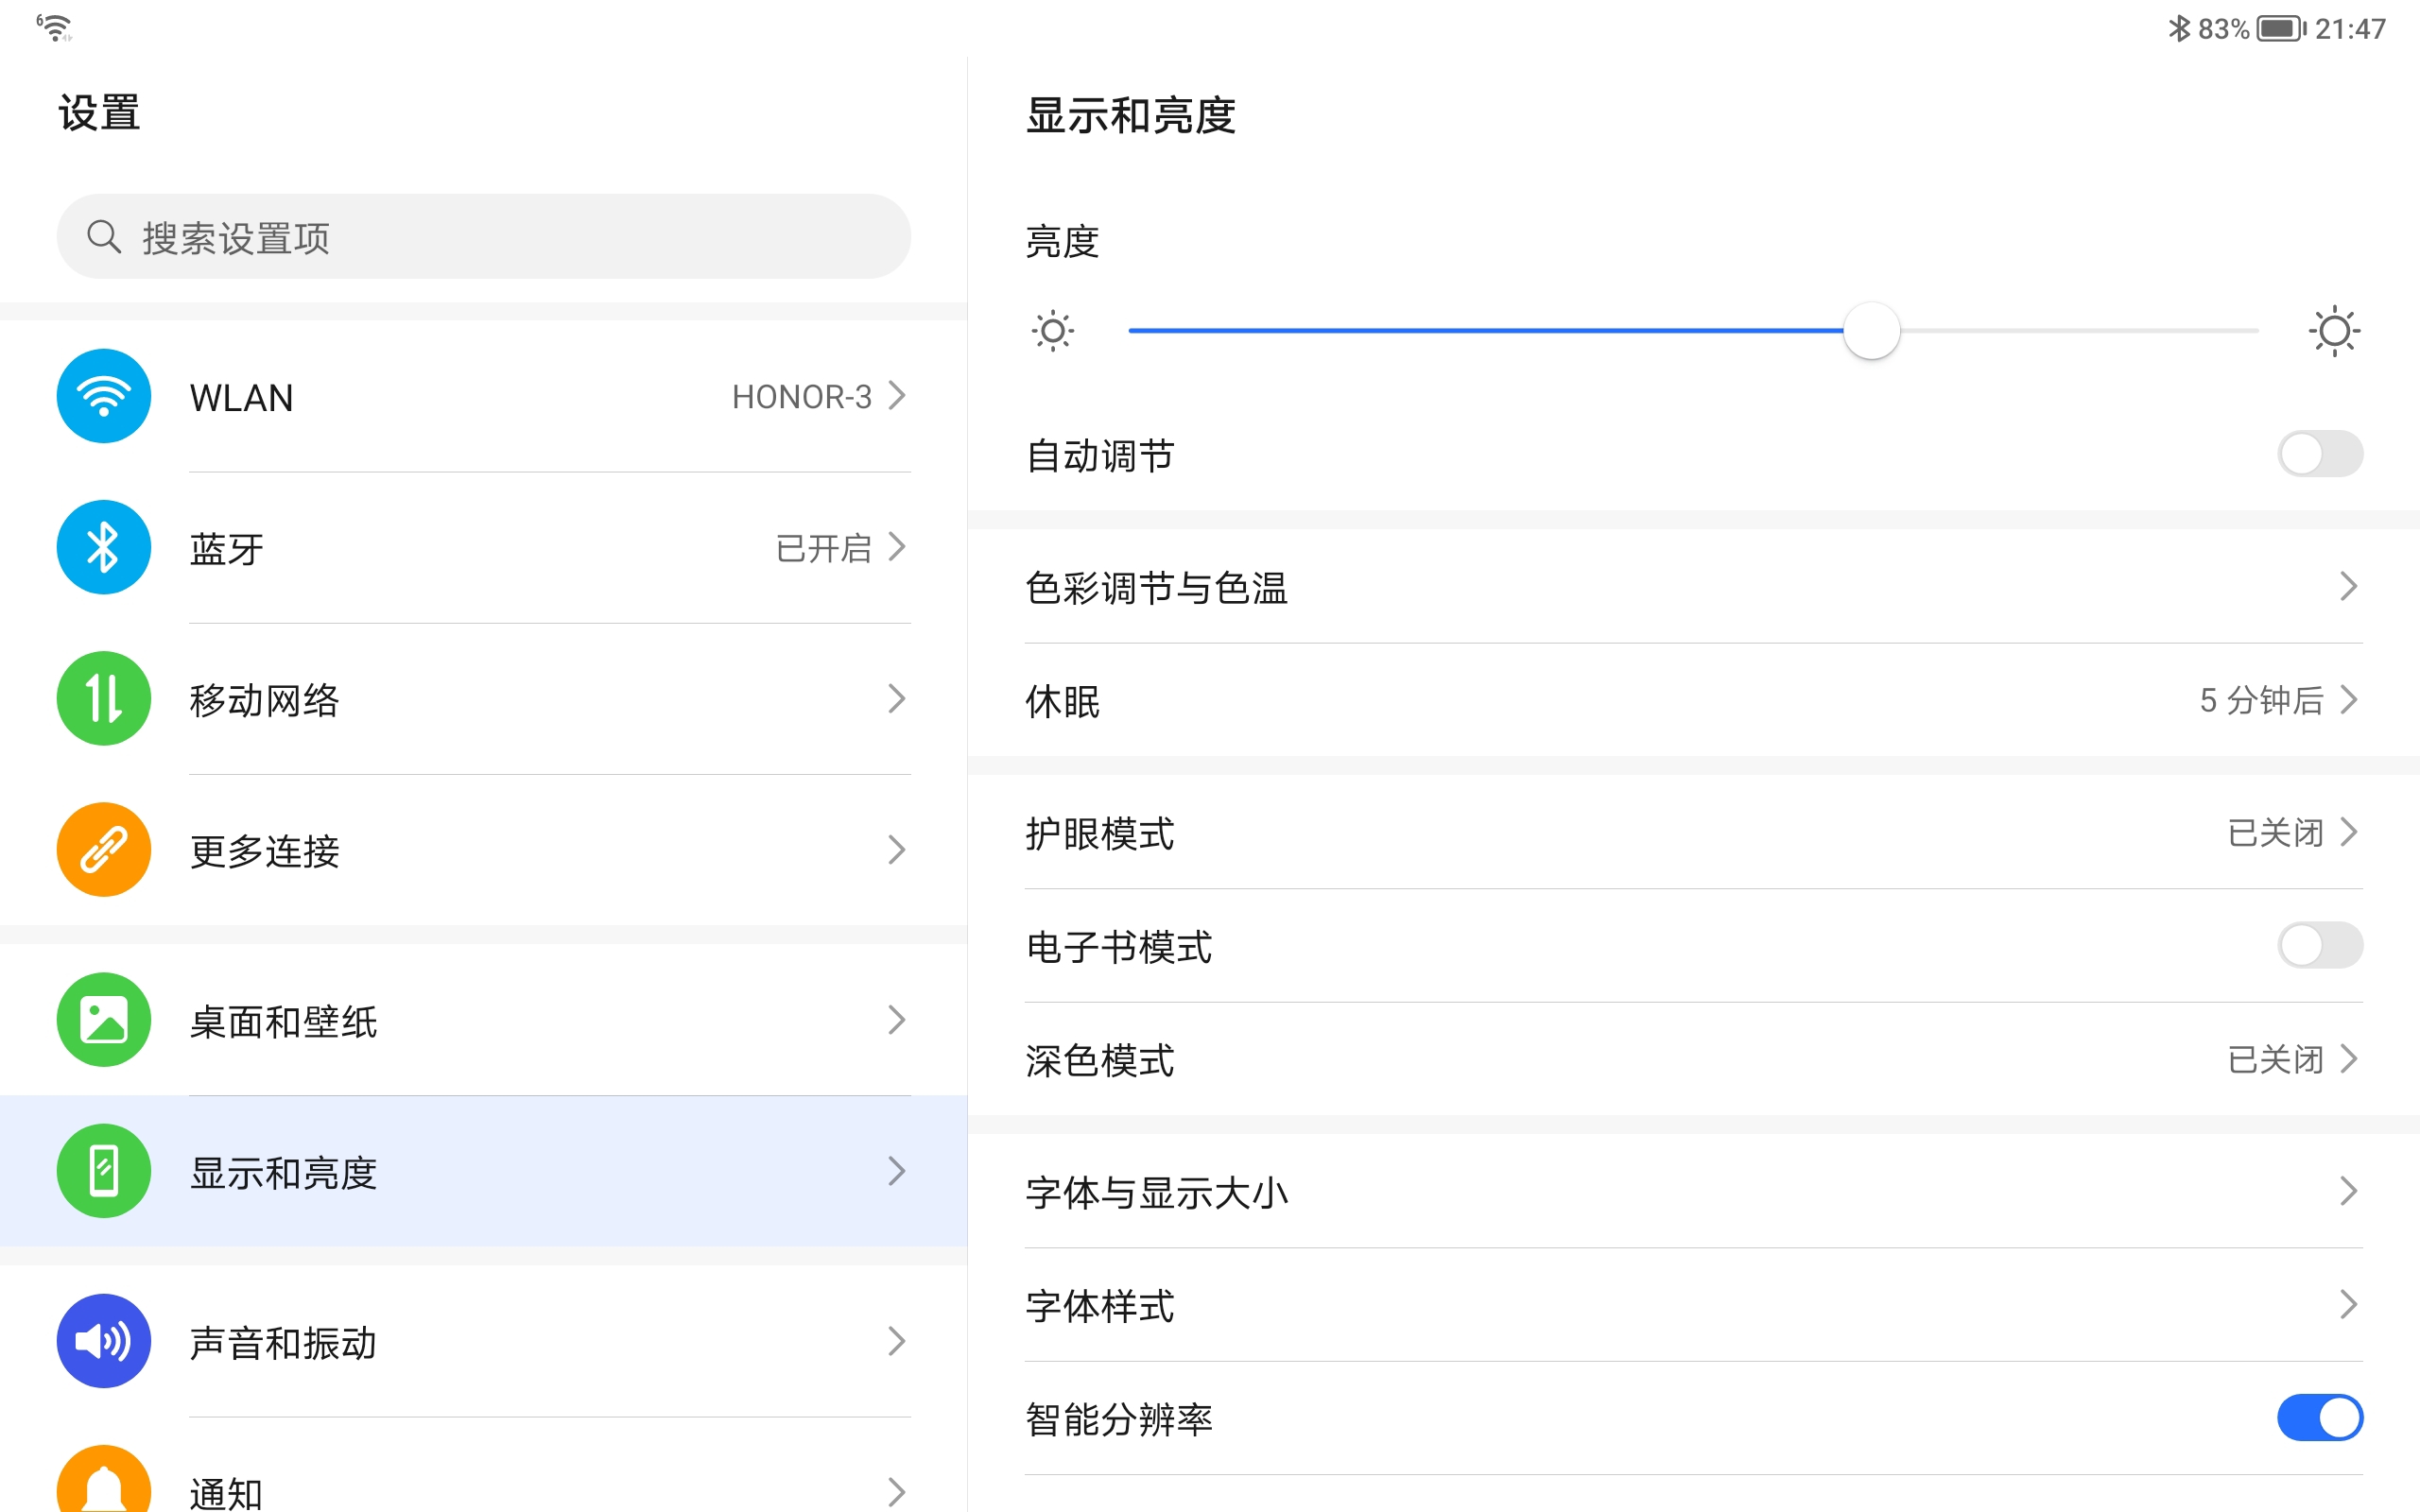Enable the 电子书模式 switch
The width and height of the screenshot is (2420, 1512).
click(x=2320, y=945)
